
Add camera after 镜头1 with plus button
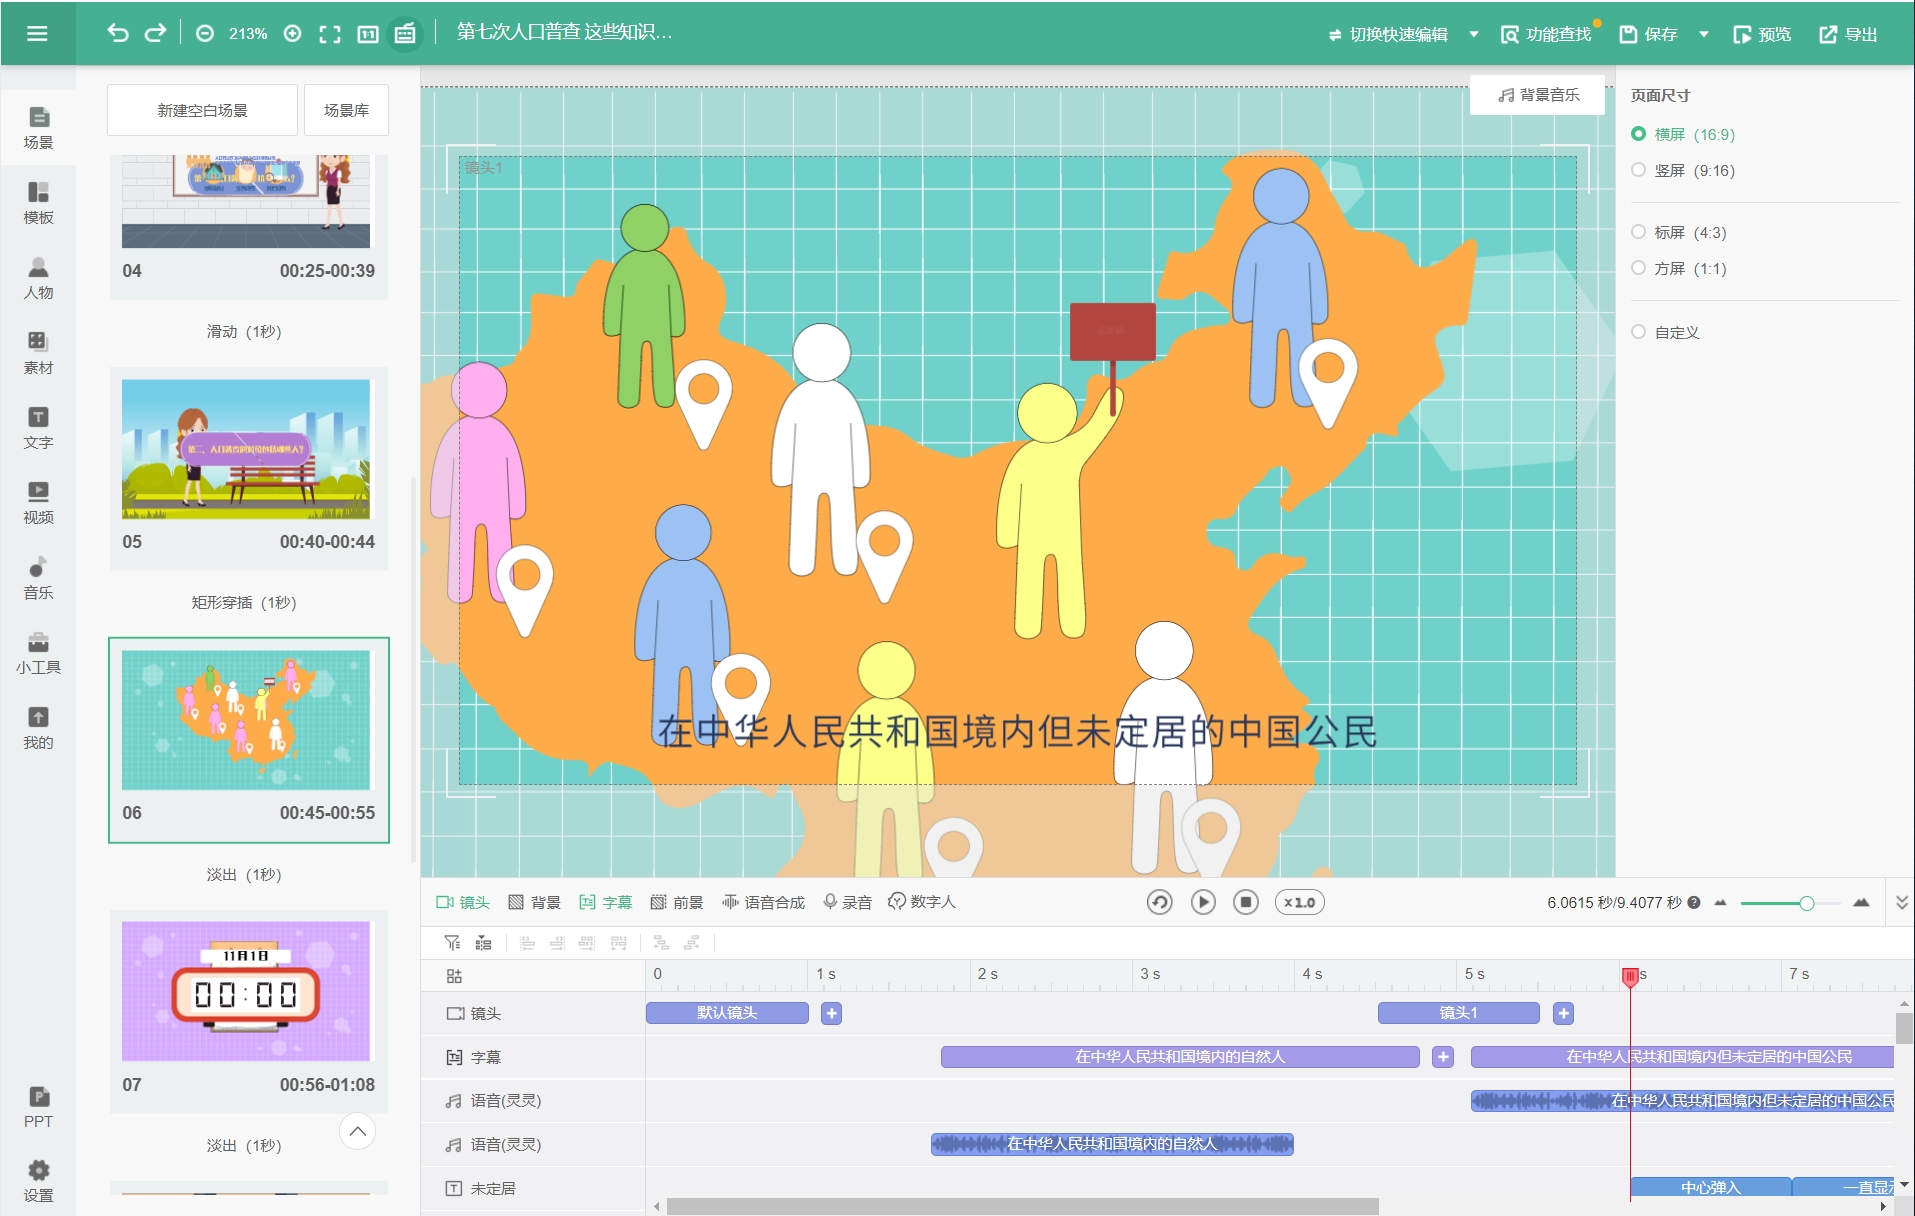[x=1564, y=1013]
